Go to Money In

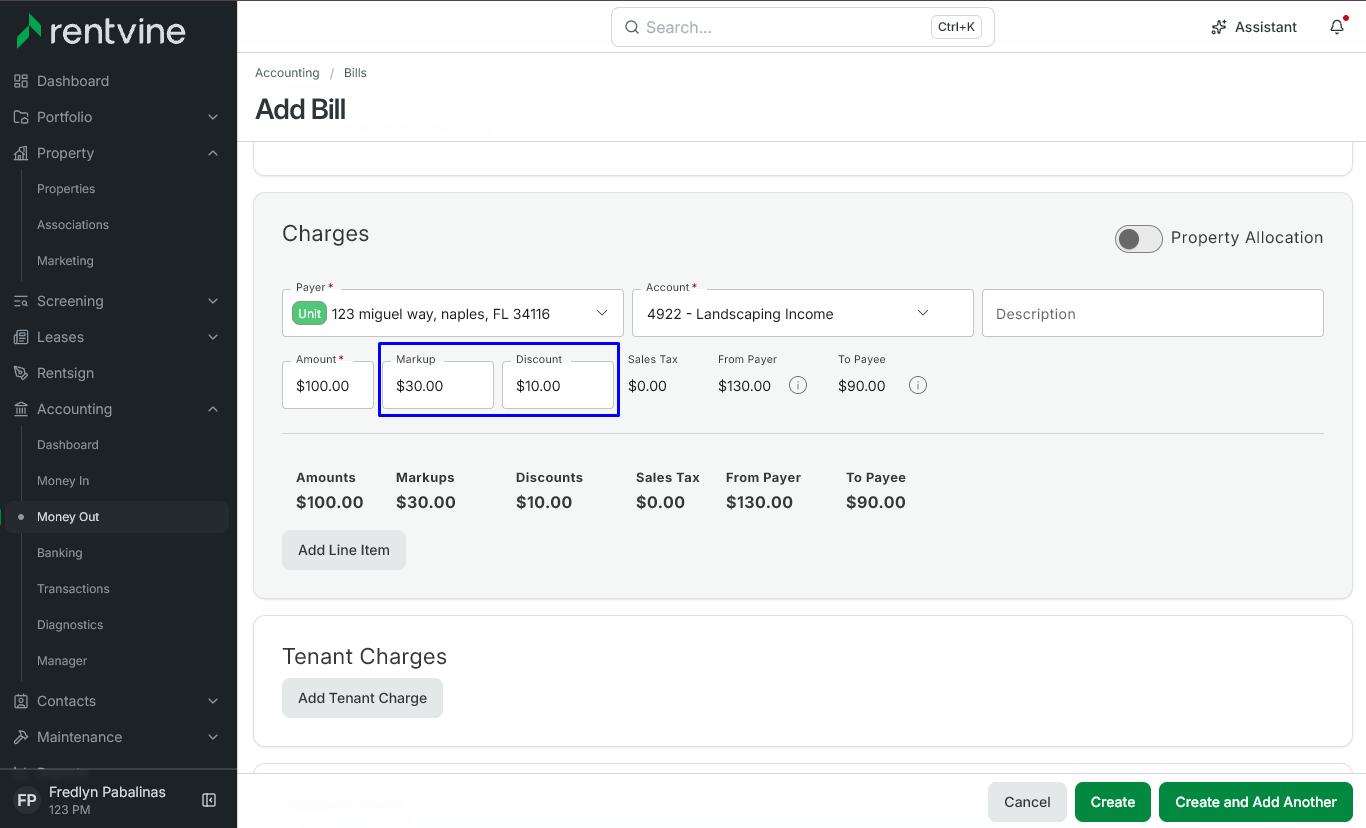[x=63, y=481]
